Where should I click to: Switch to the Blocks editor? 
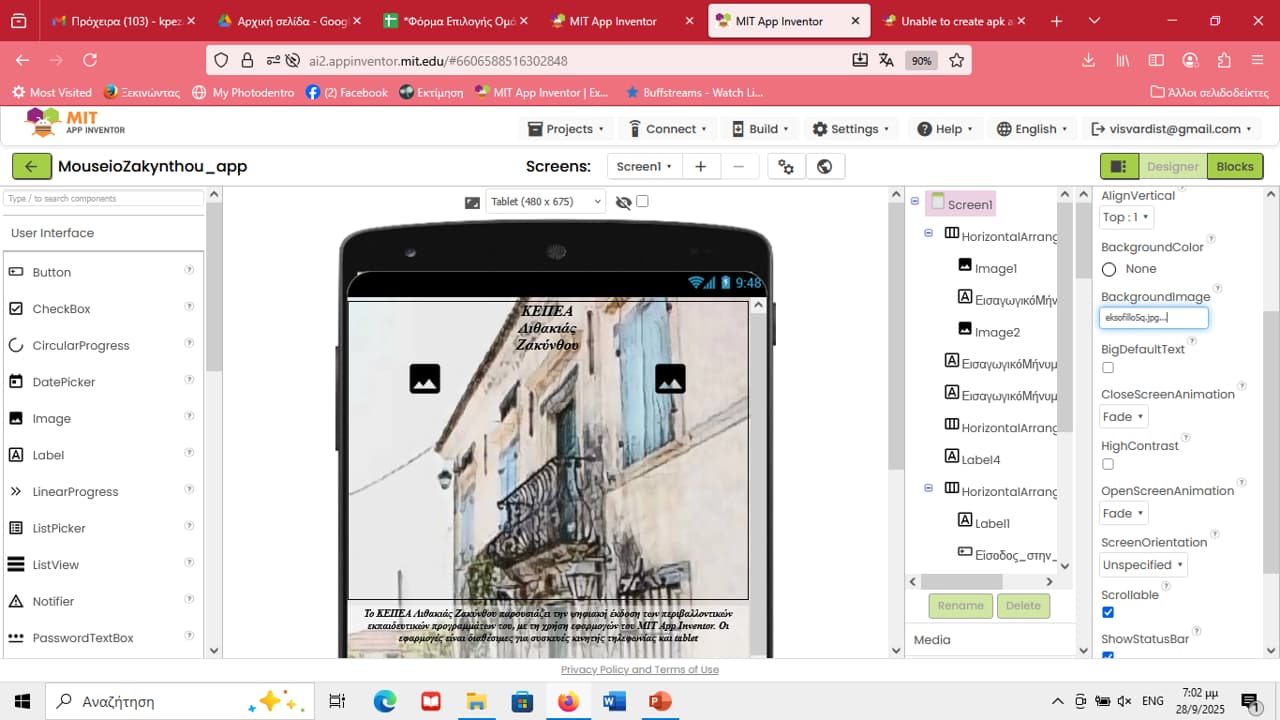click(1234, 167)
